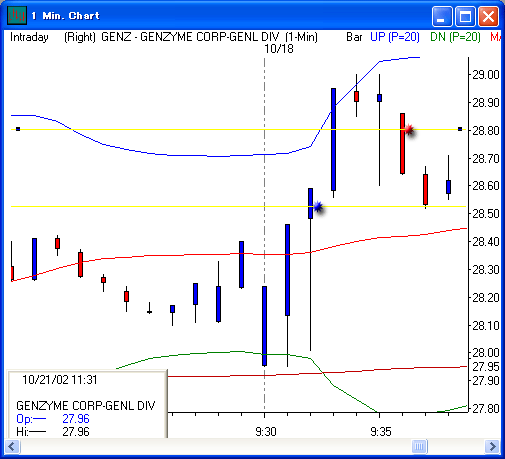Click the horizontal scrollbar thumb
505x459 pixels.
point(419,446)
